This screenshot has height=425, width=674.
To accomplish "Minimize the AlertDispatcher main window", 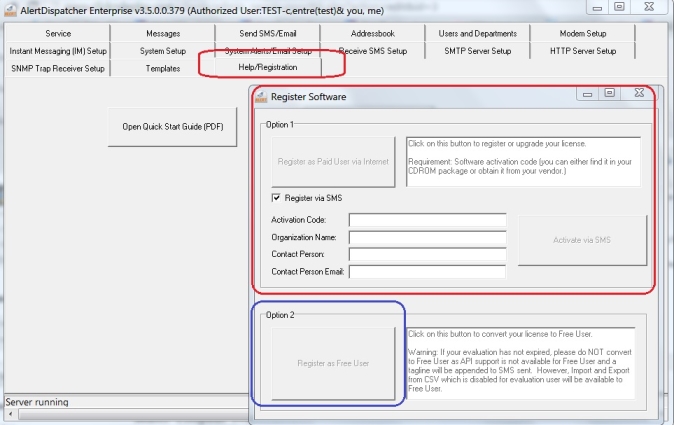I will pyautogui.click(x=597, y=7).
